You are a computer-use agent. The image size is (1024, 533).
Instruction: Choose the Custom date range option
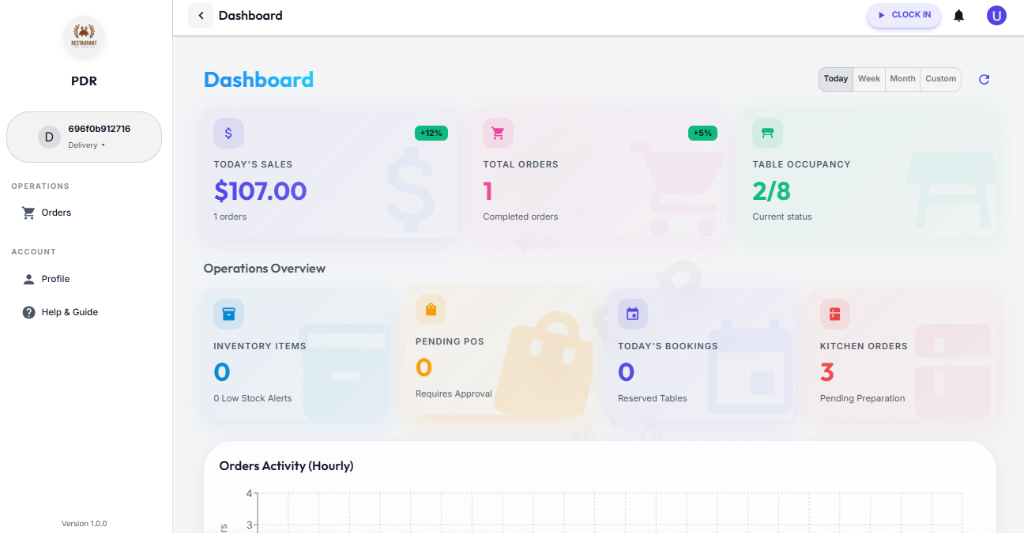click(940, 79)
